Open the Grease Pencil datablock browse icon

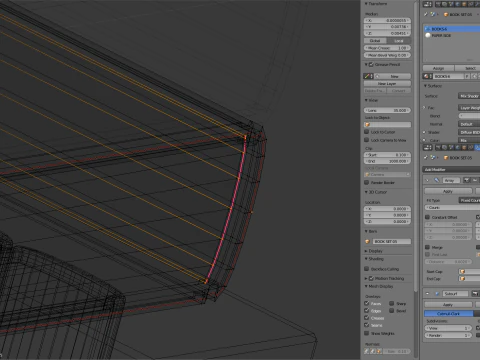[368, 76]
